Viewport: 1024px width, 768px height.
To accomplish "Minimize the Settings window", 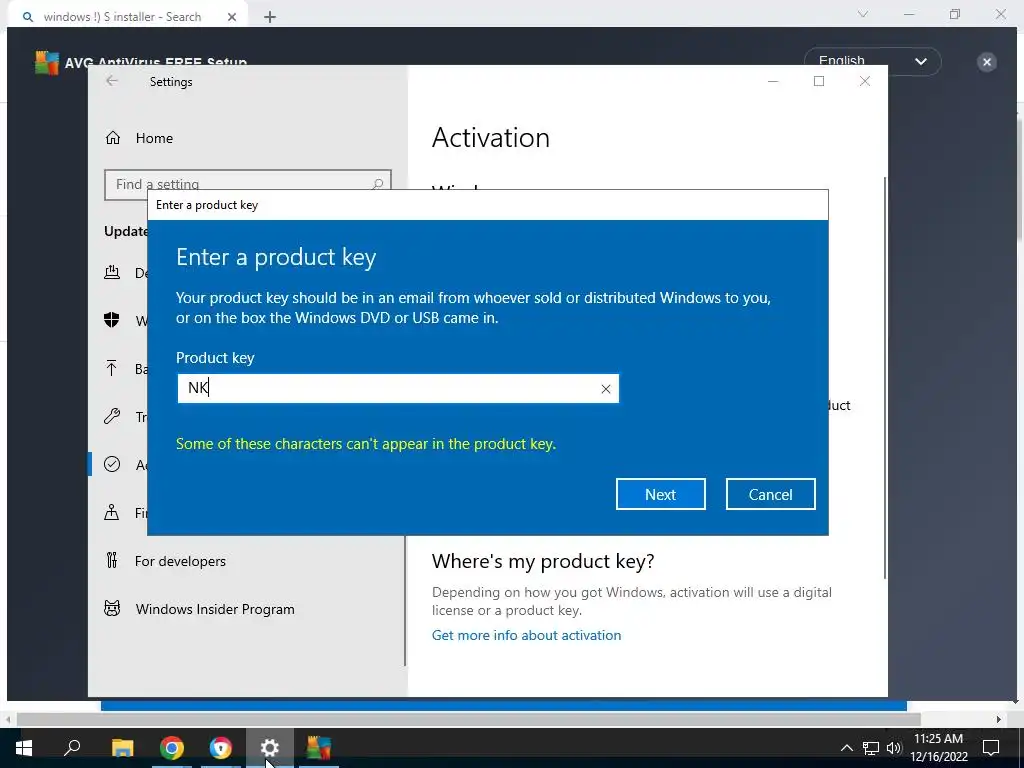I will tap(773, 81).
